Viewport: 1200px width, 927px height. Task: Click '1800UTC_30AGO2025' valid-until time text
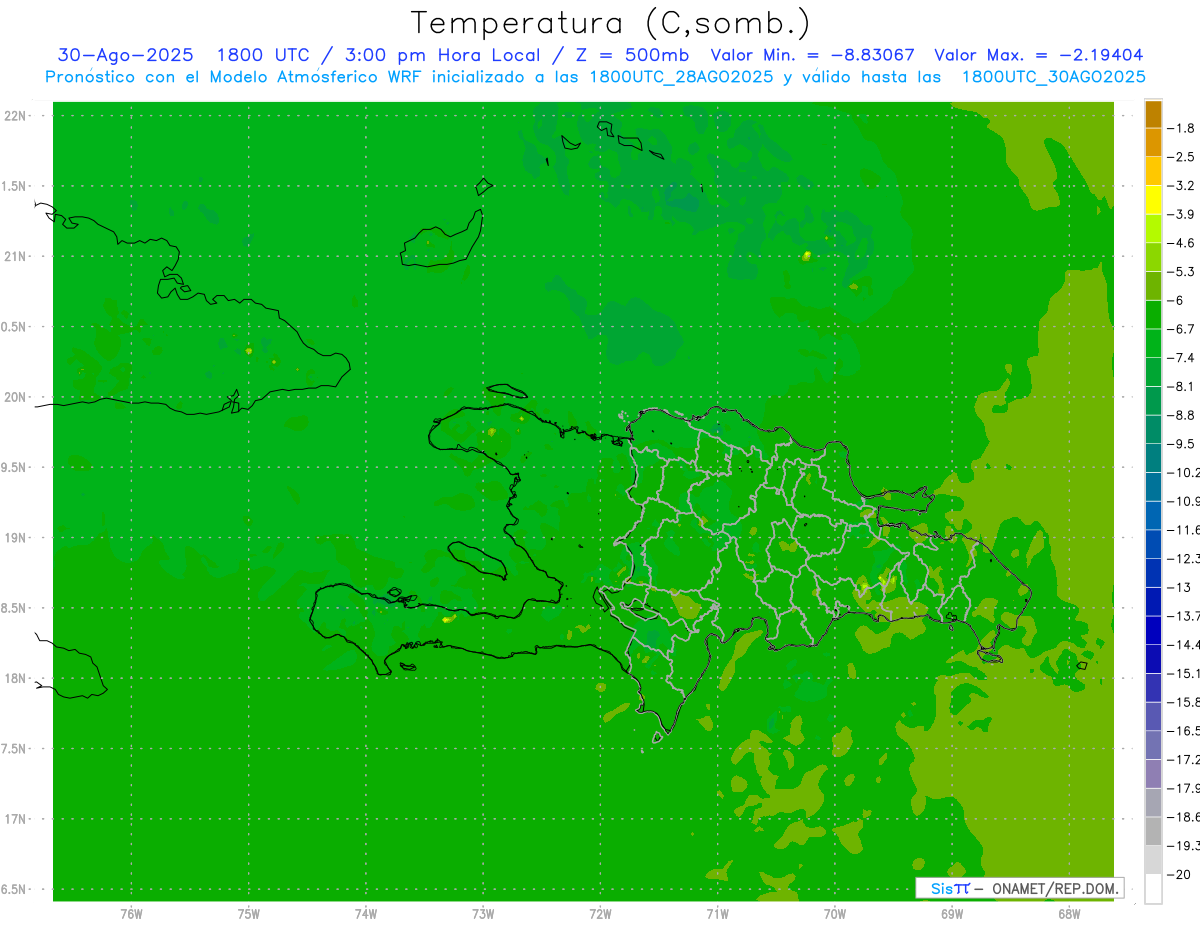click(x=1053, y=77)
